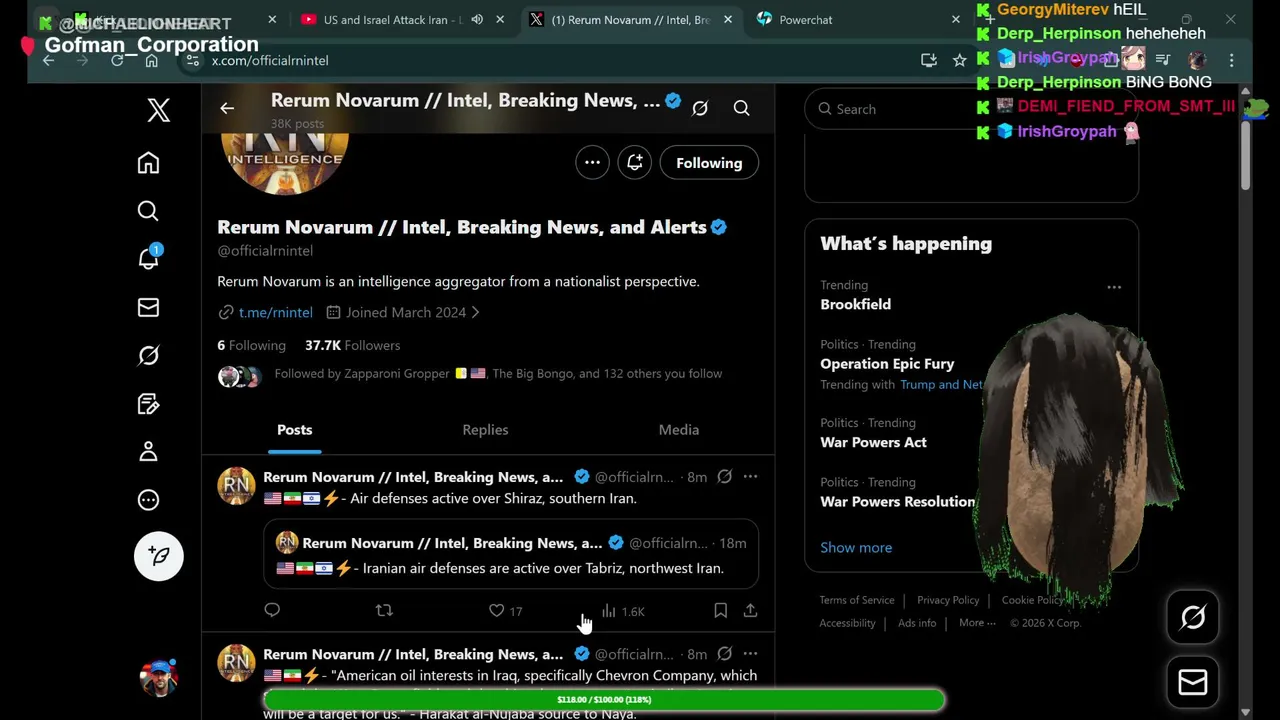Open 37.7K Followers list
This screenshot has height=720, width=1280.
coord(352,345)
